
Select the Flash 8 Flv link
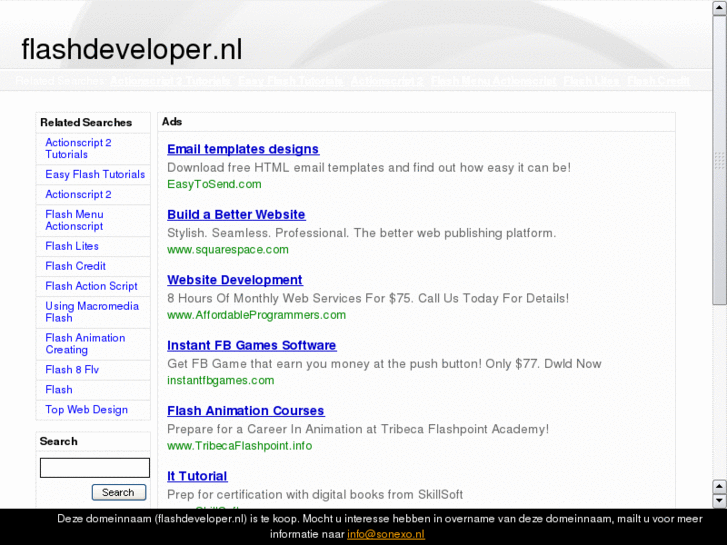pyautogui.click(x=72, y=370)
